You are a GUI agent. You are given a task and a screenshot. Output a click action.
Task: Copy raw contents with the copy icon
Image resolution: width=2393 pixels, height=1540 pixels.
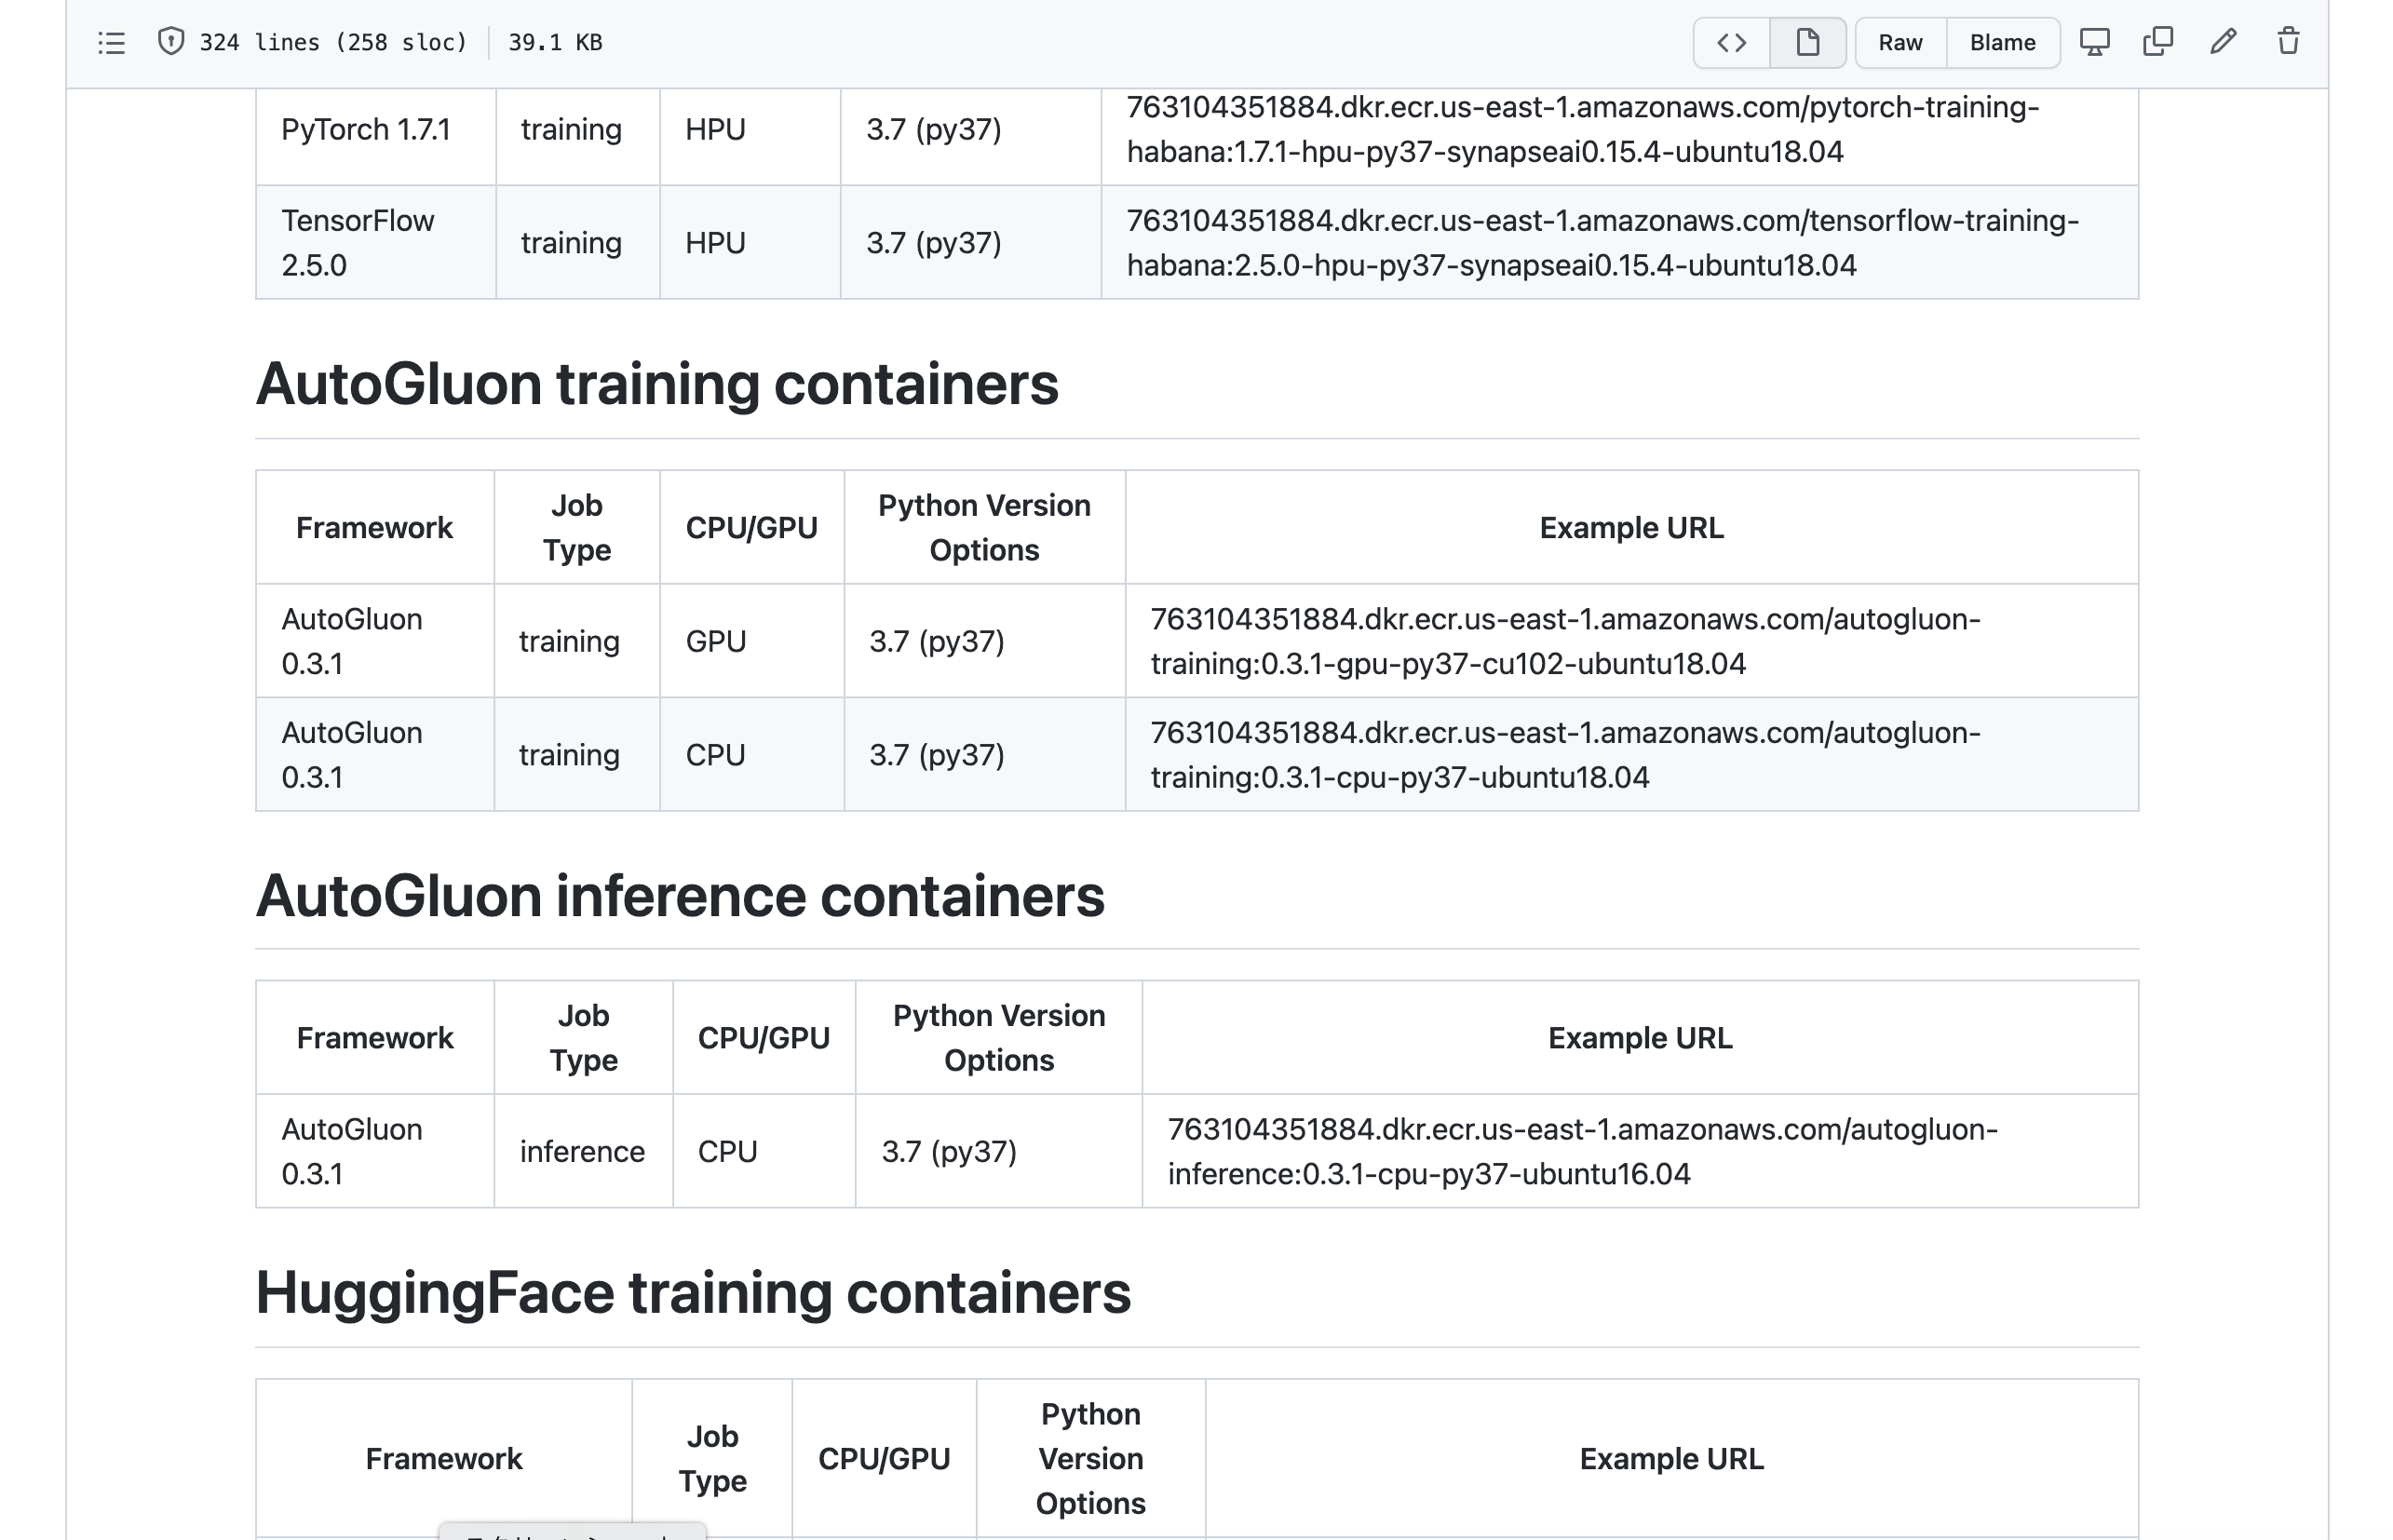2158,42
